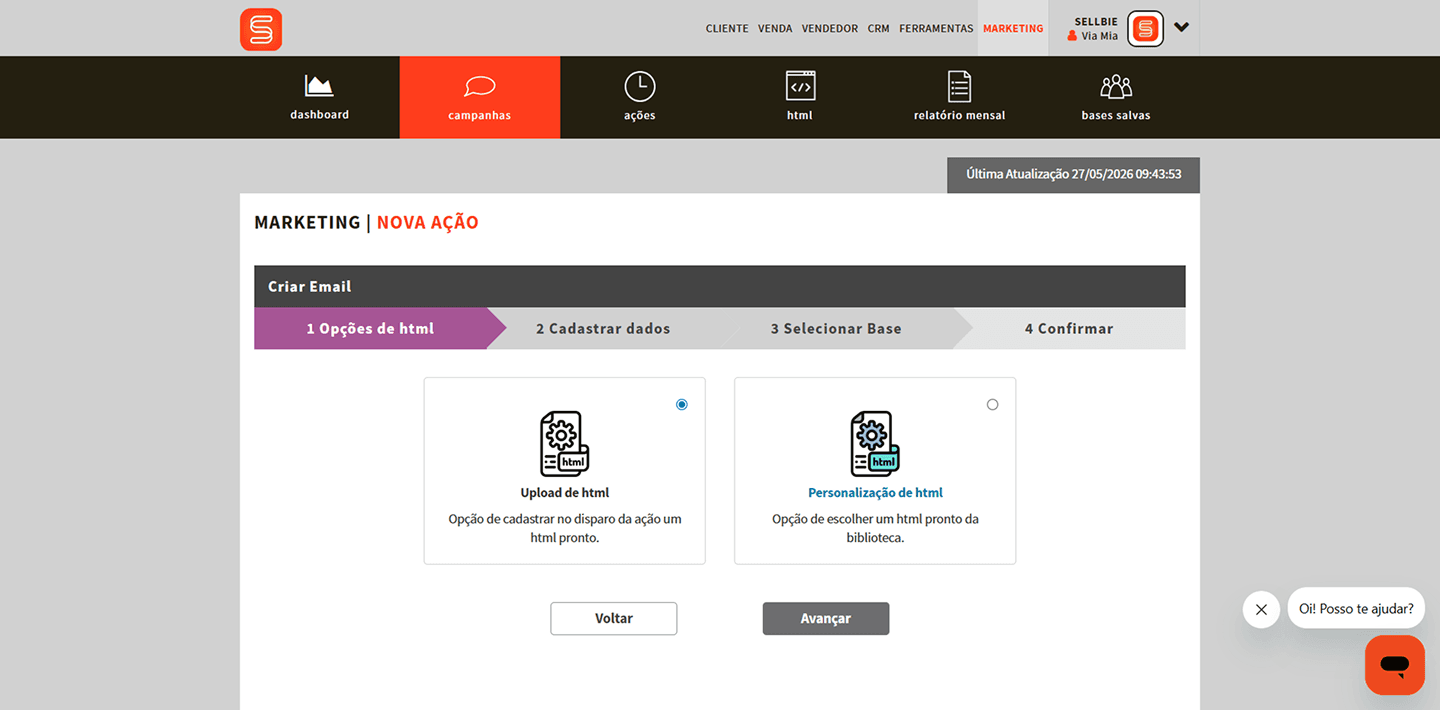Click 'Opção de escolher um html pronto' description
Screen dimensions: 1440x710
coord(875,528)
